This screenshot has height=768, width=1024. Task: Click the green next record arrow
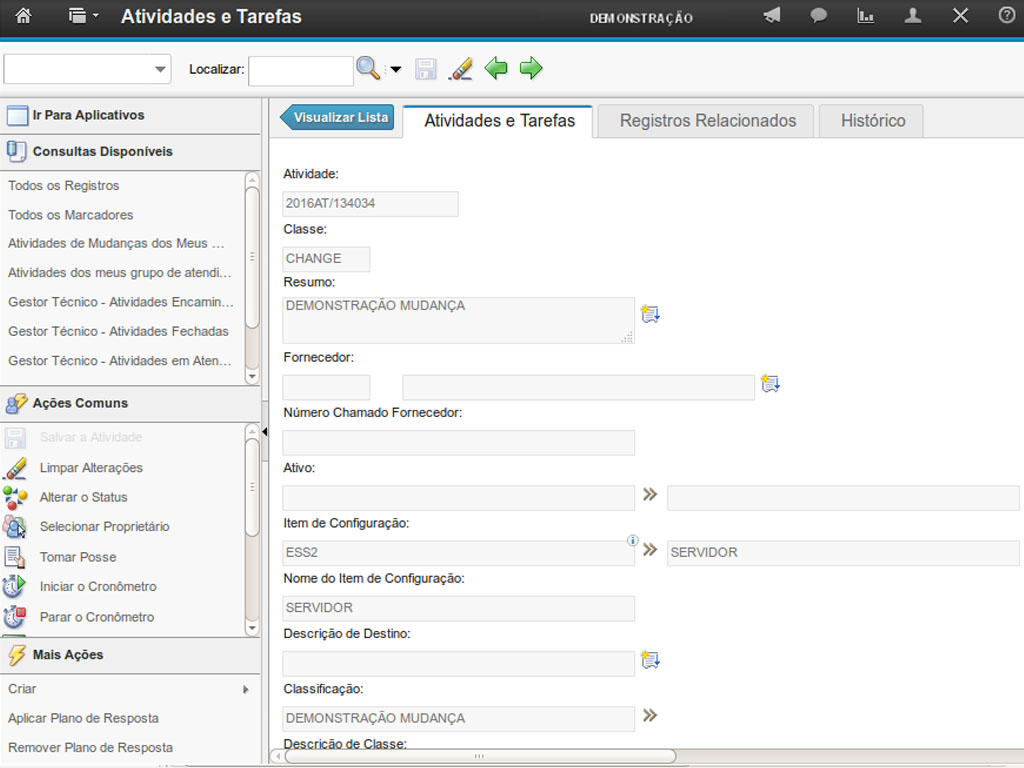tap(531, 68)
